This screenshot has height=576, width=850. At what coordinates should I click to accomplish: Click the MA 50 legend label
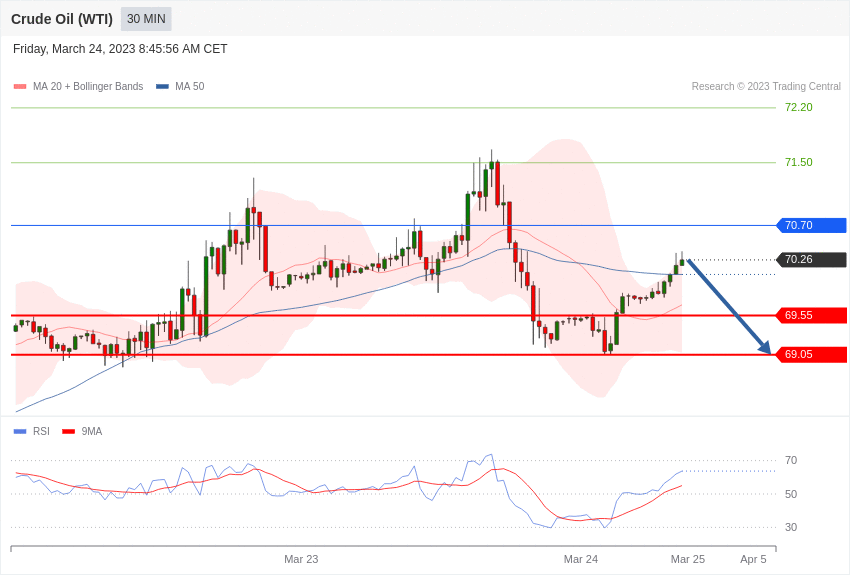(190, 86)
